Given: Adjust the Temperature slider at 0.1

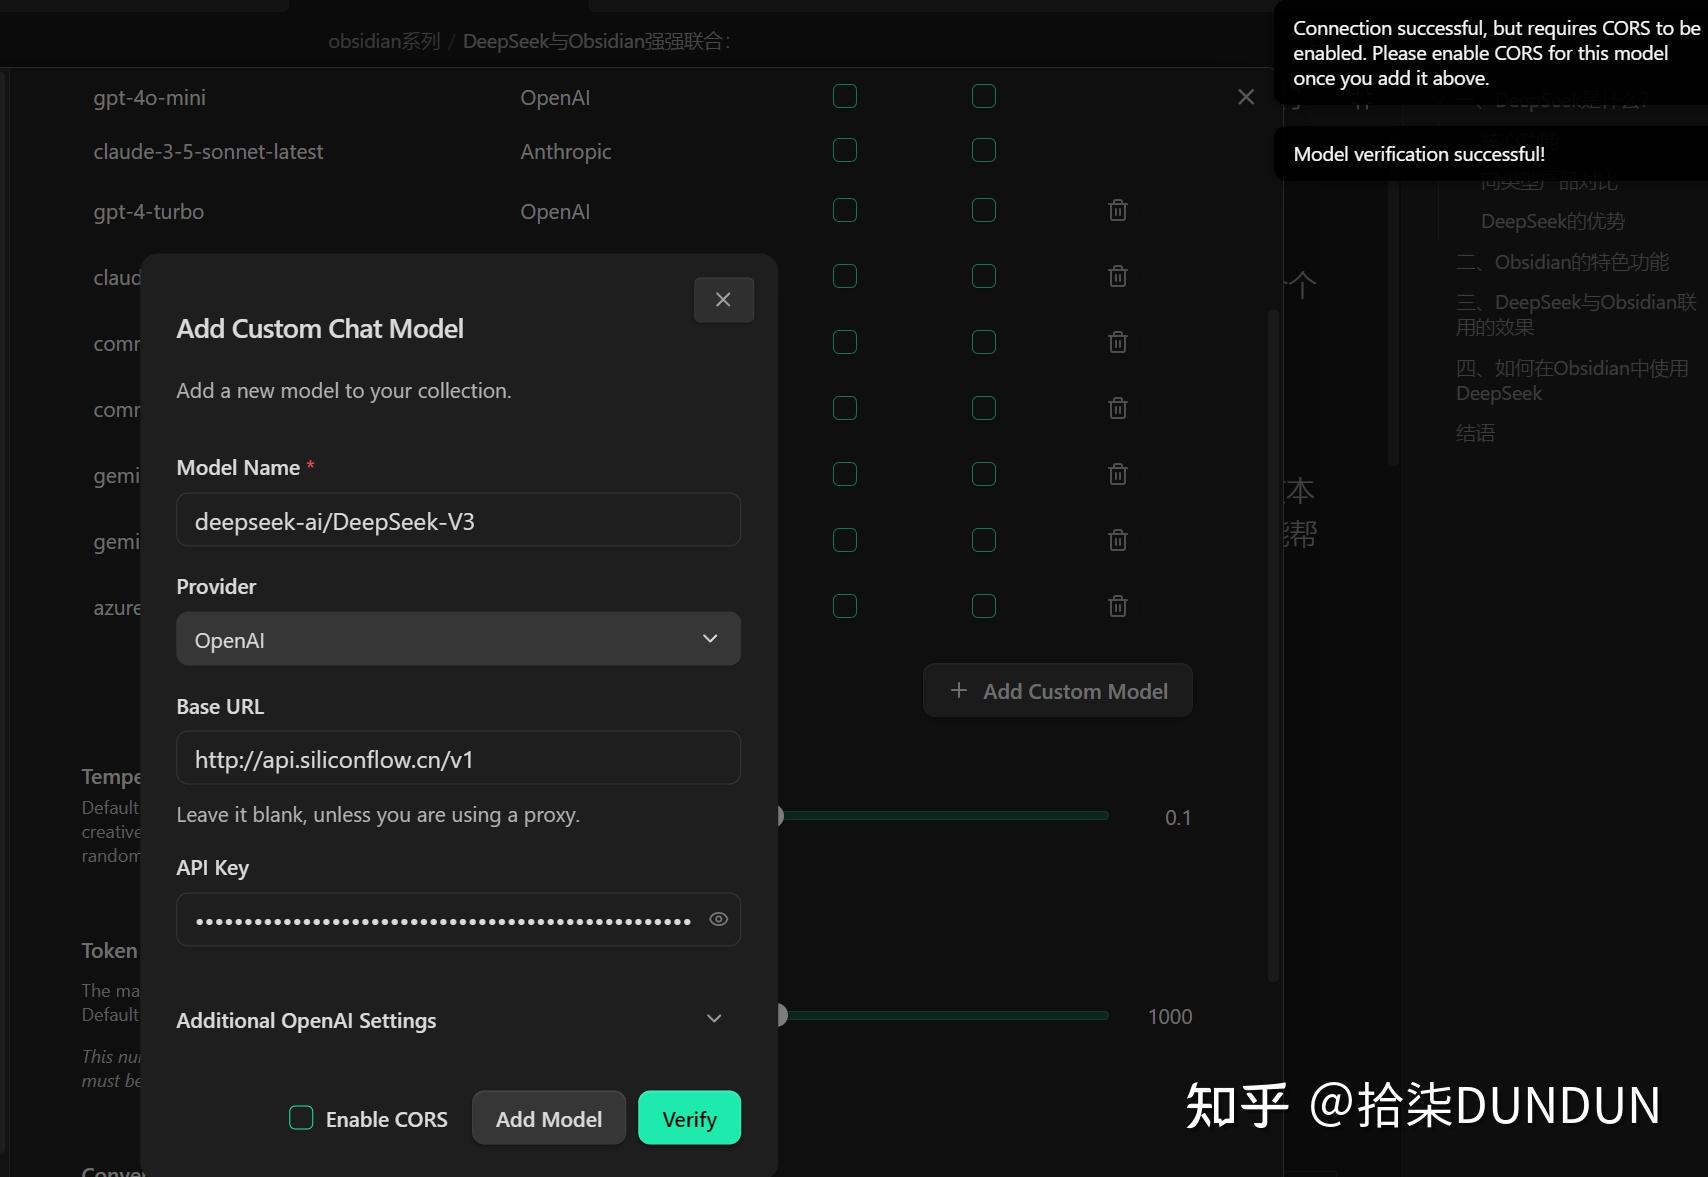Looking at the screenshot, I should click(x=780, y=816).
